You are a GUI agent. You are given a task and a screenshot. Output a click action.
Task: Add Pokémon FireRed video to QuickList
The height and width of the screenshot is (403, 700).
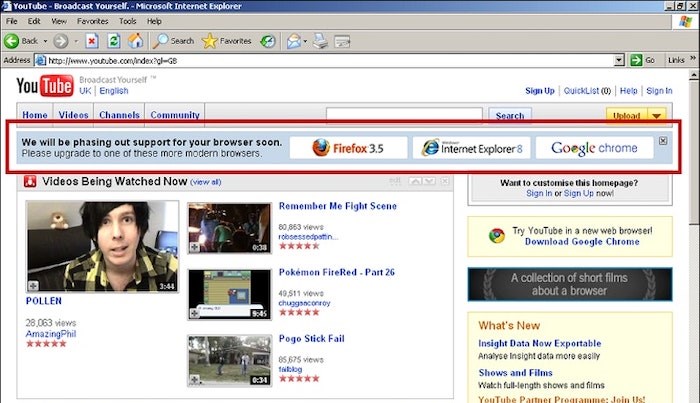tap(195, 313)
